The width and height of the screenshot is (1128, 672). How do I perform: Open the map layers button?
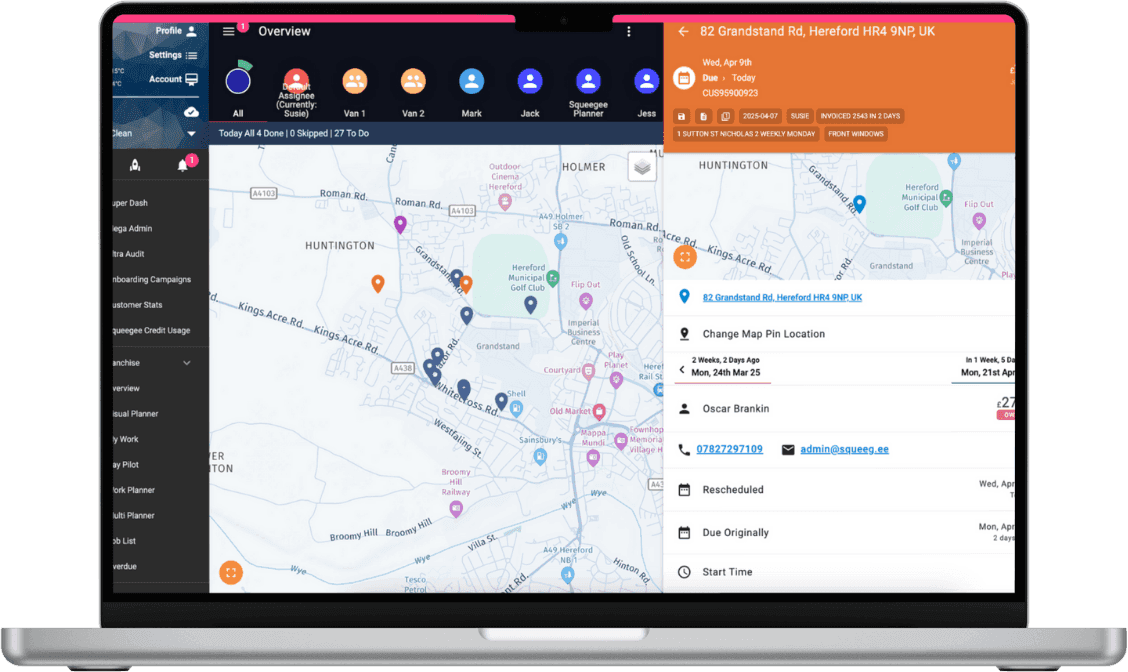tap(642, 167)
